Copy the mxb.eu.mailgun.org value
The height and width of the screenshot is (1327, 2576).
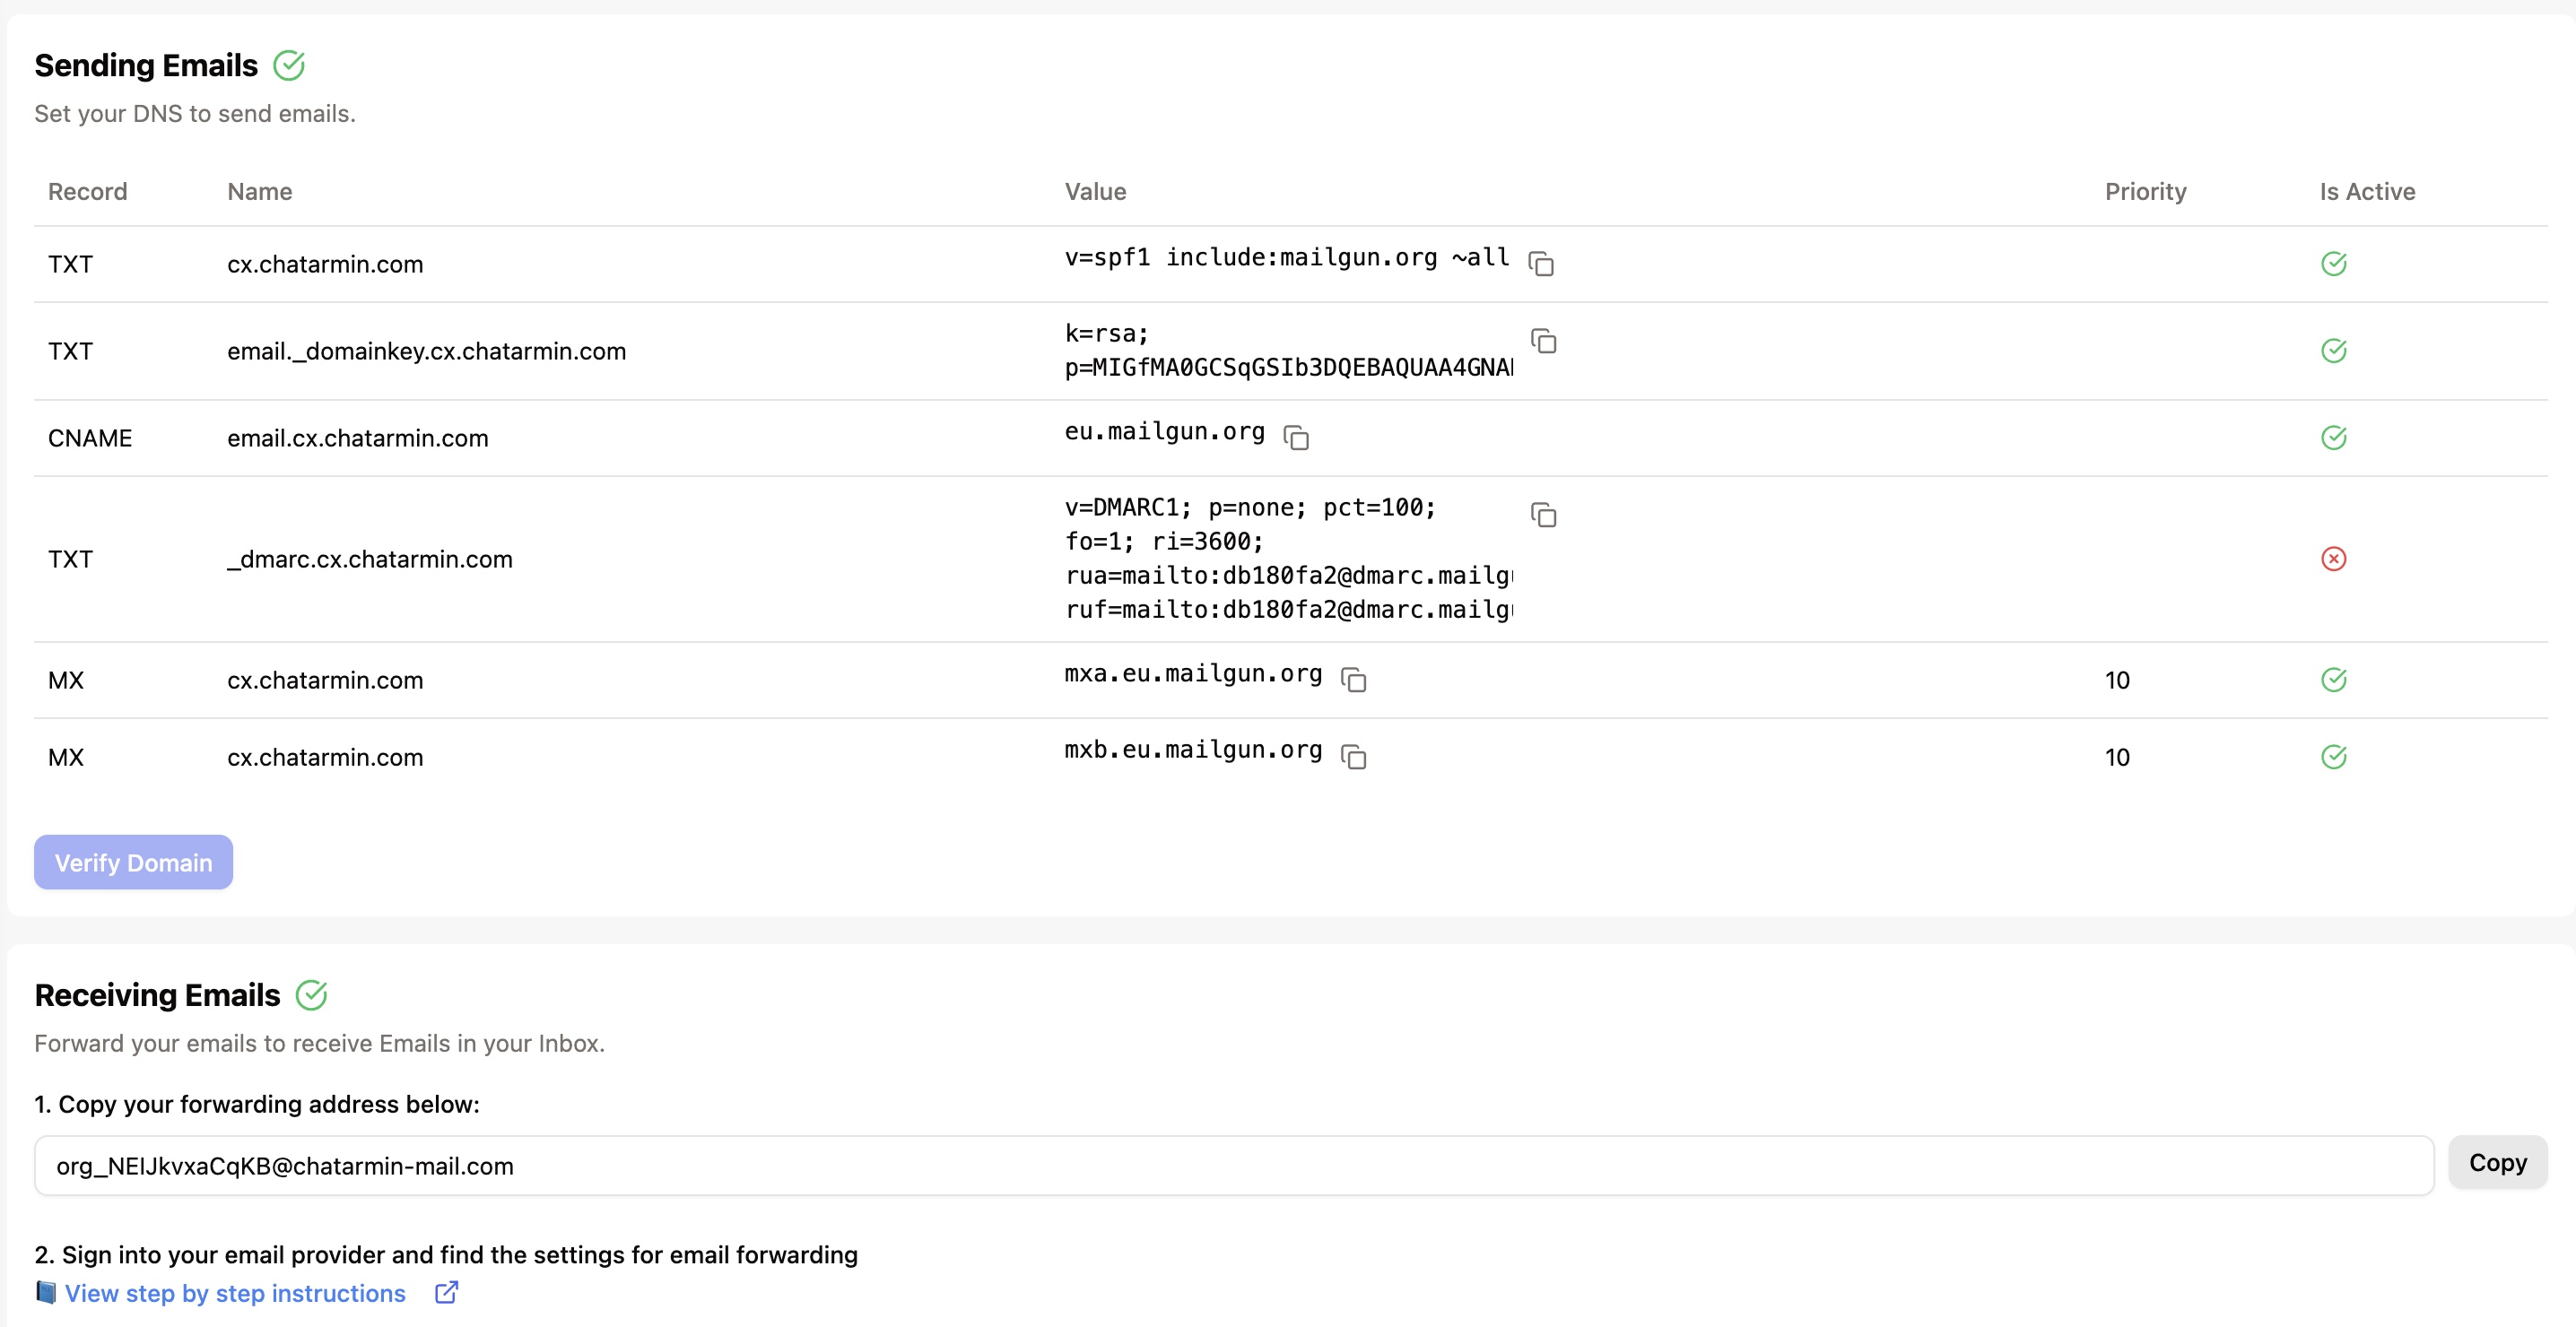coord(1353,757)
